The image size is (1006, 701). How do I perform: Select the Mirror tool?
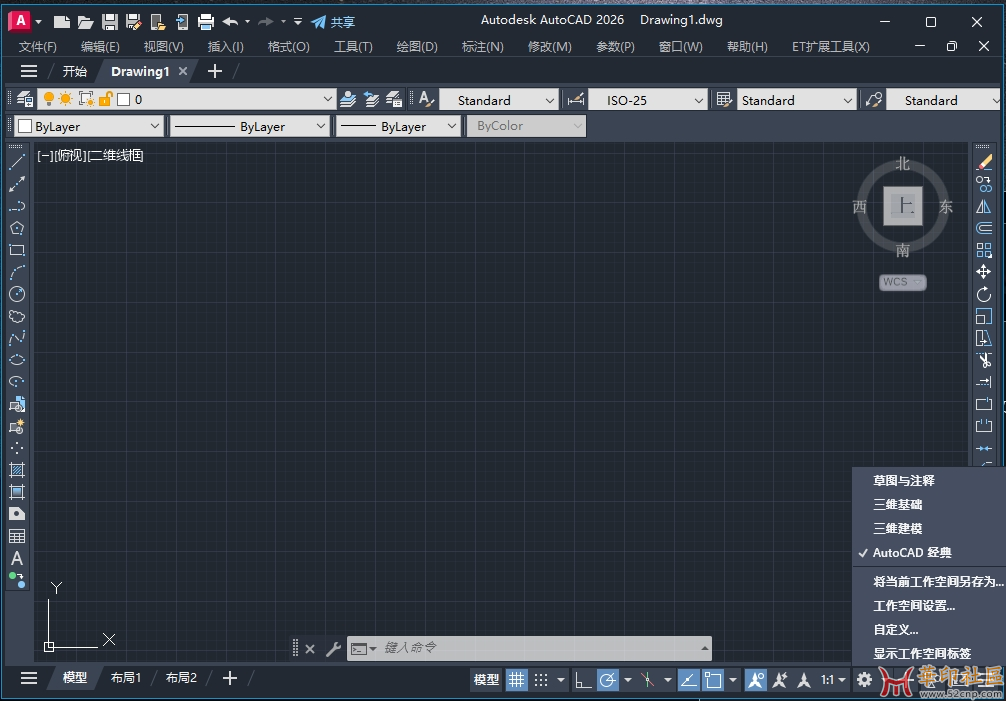[984, 206]
